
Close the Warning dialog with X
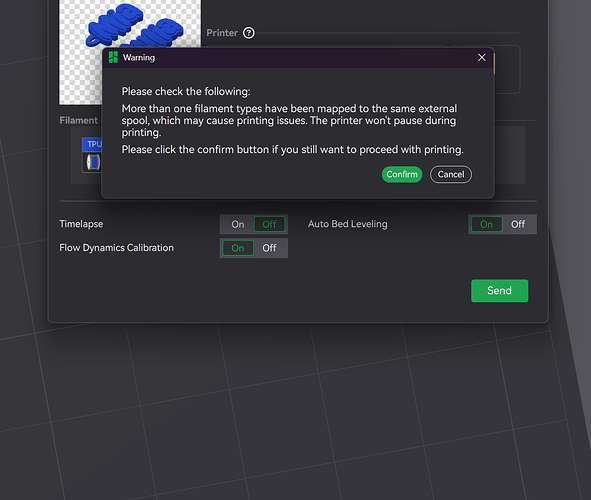tap(482, 57)
